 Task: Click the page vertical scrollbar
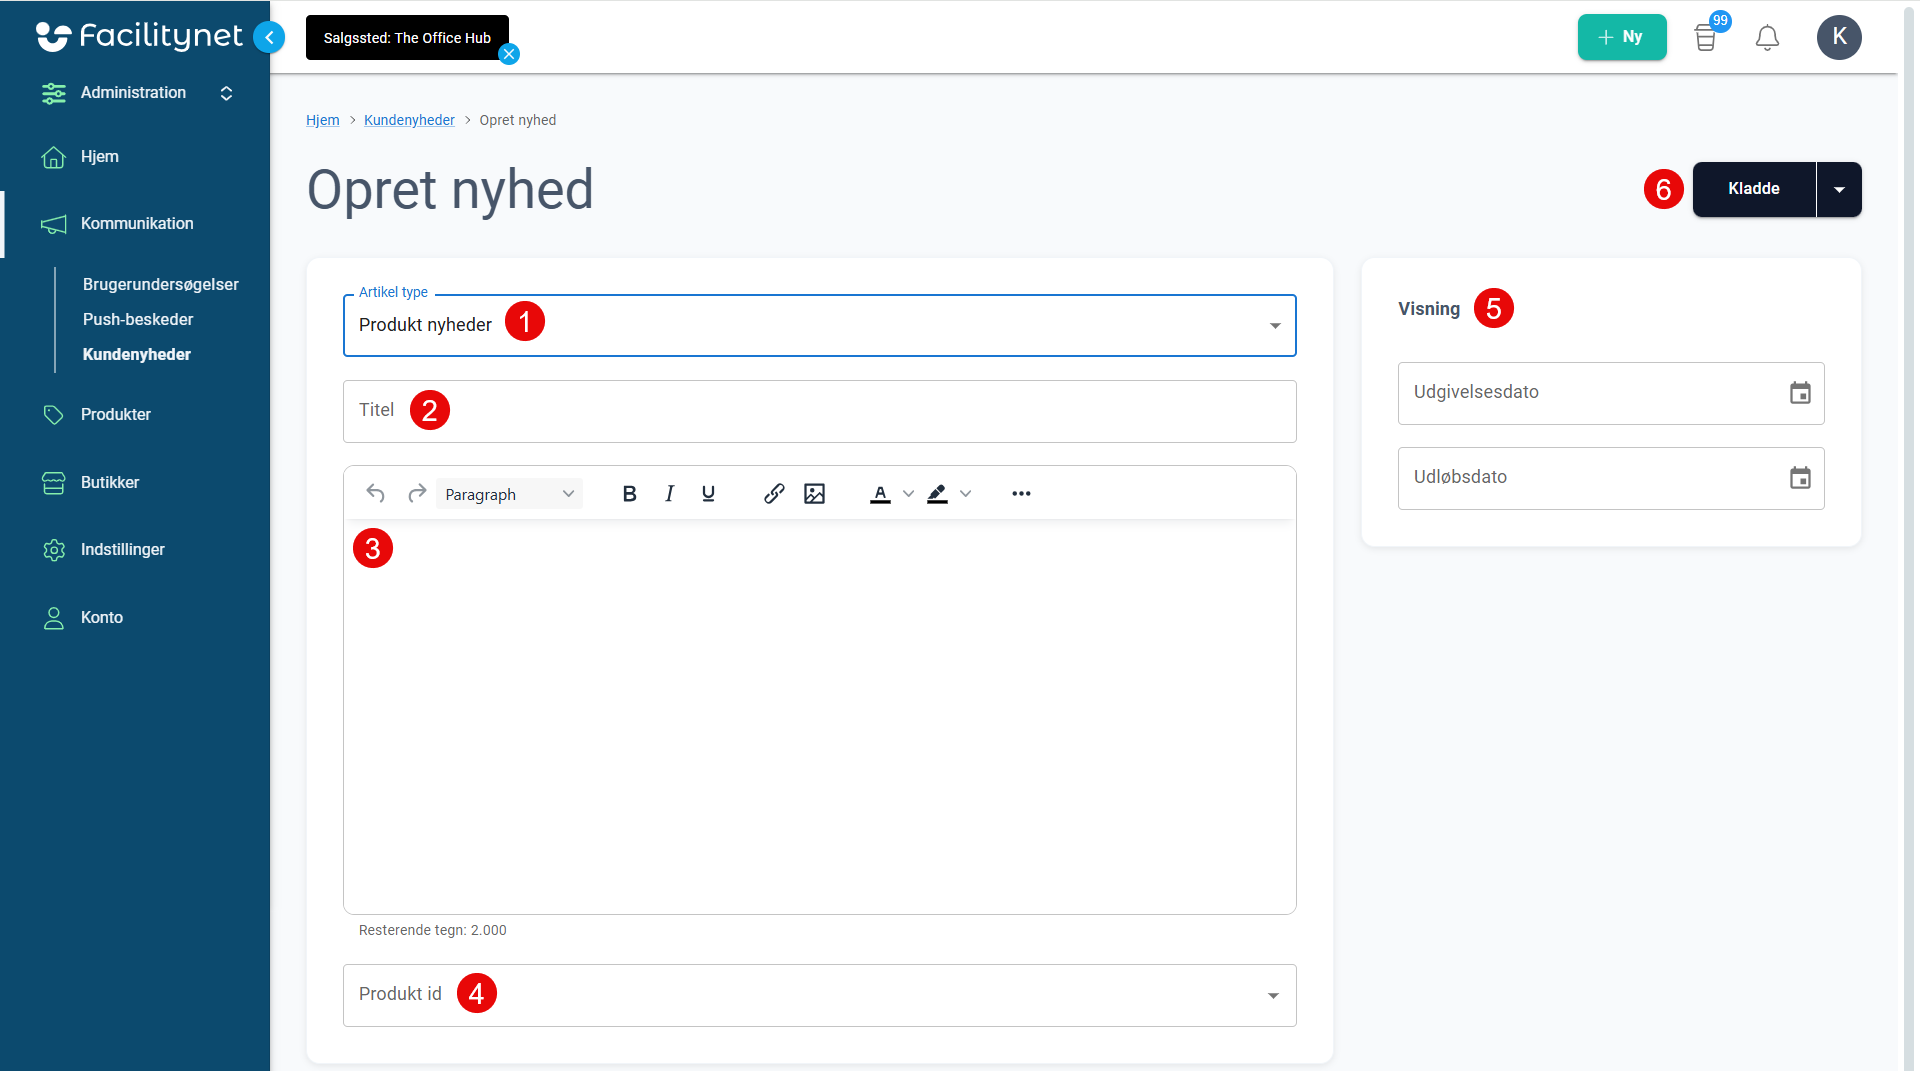tap(1908, 536)
